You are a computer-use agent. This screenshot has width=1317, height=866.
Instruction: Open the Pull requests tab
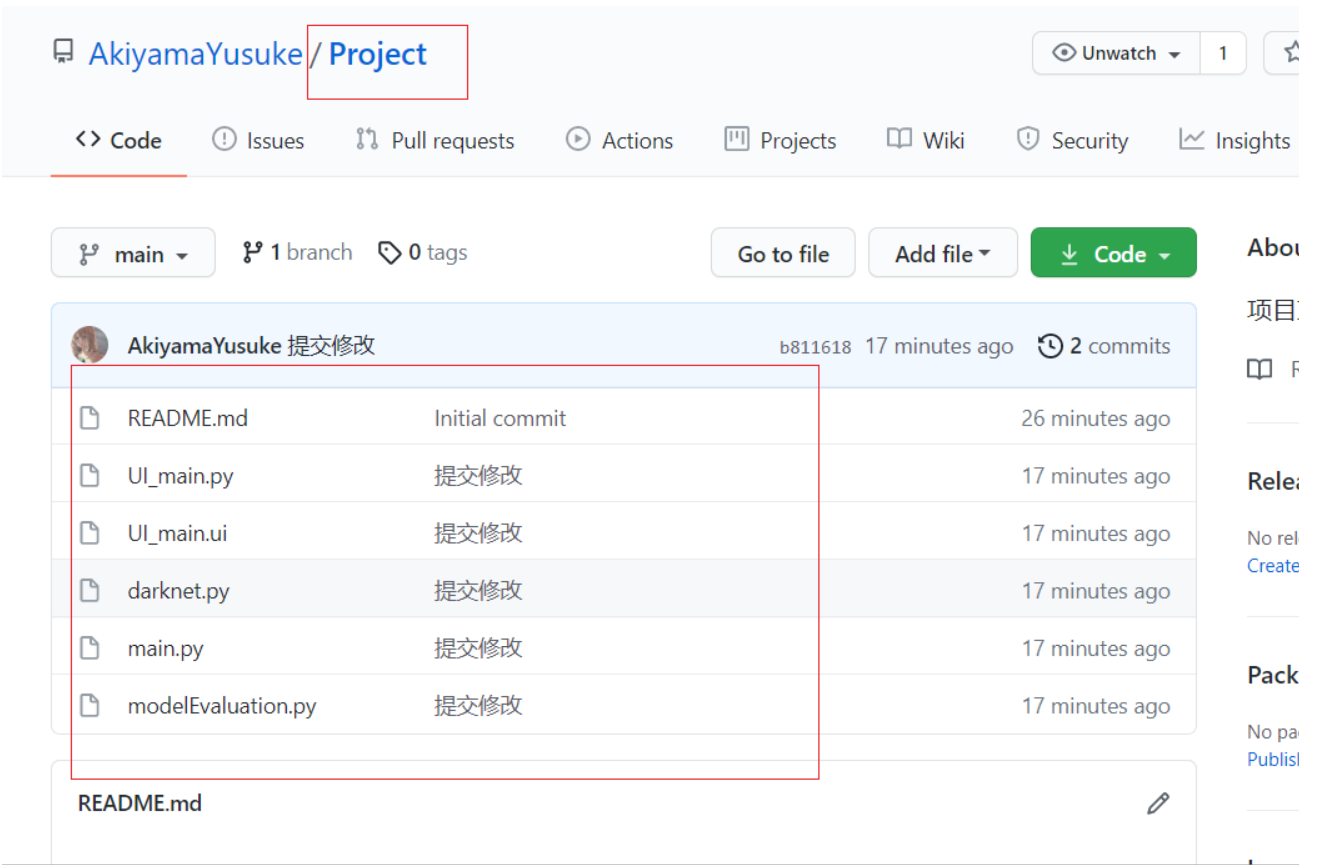coord(435,141)
